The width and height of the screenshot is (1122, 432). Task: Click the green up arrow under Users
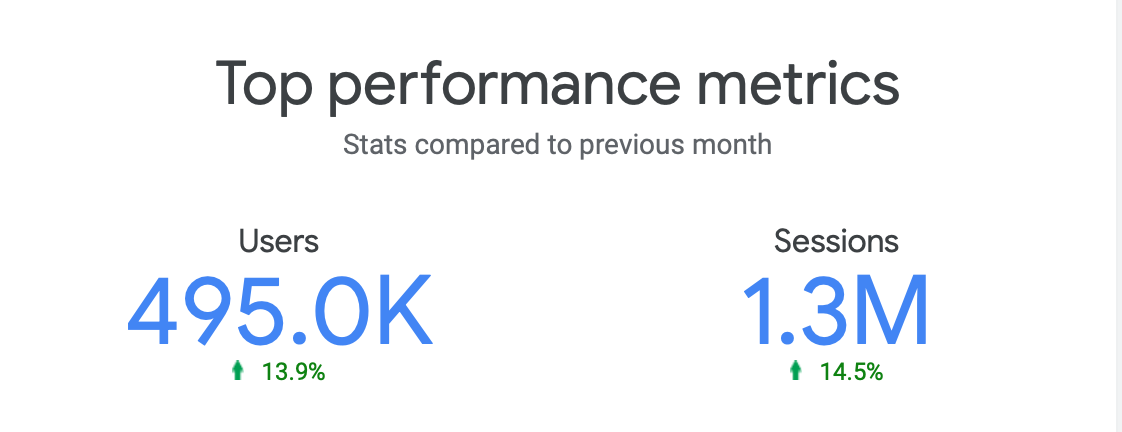point(238,370)
